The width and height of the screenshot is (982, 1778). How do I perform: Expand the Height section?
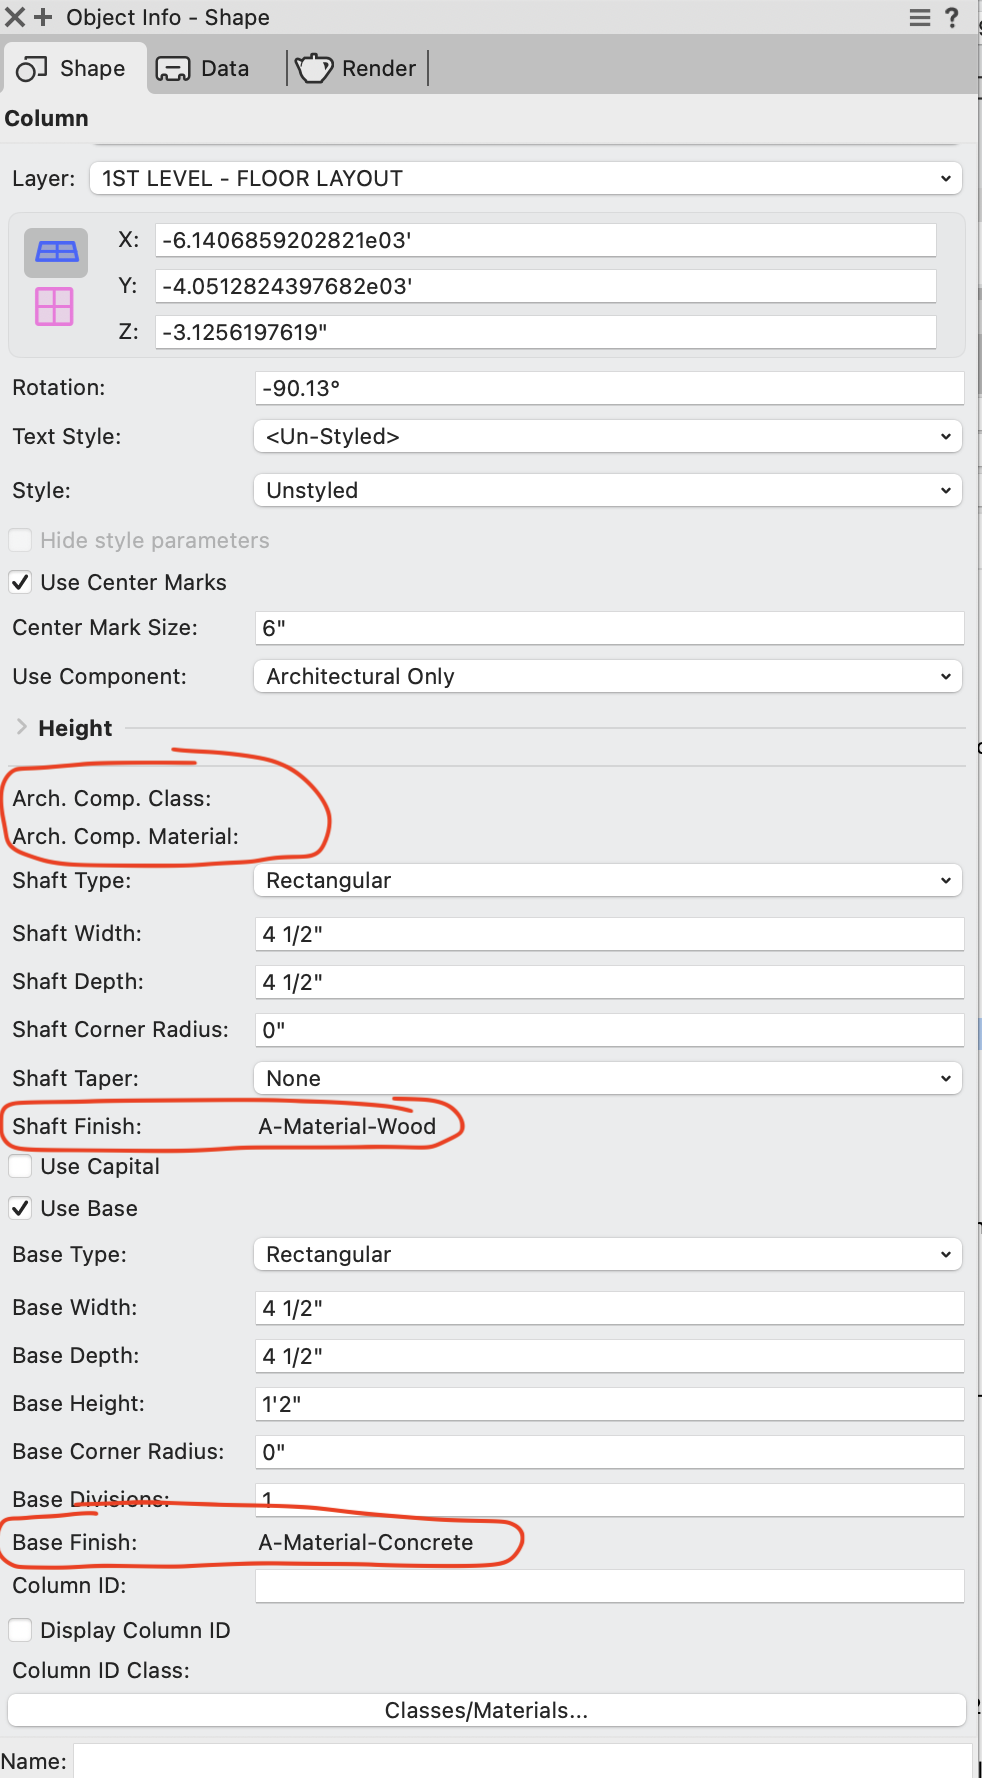[x=22, y=727]
